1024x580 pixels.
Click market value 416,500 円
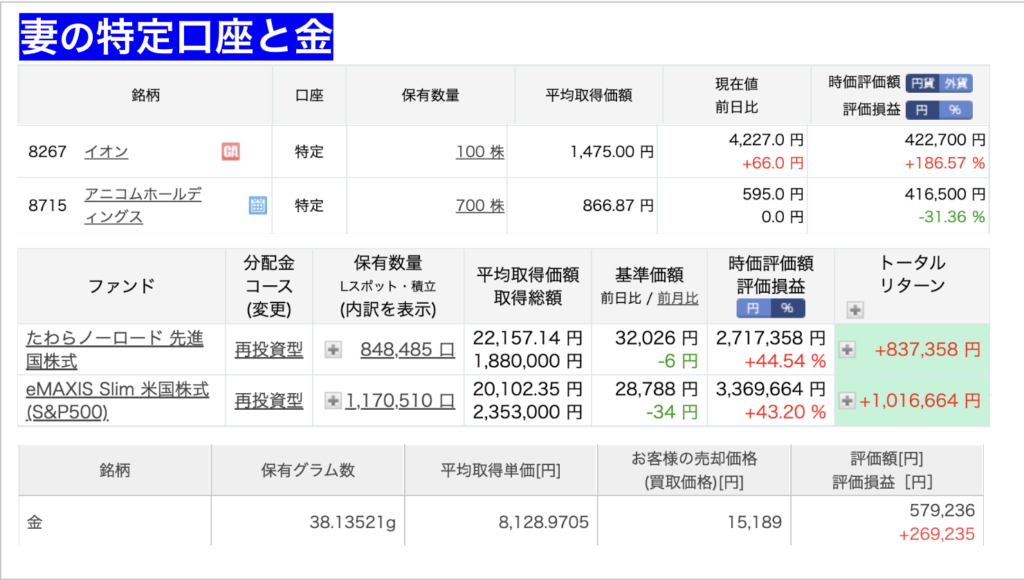point(945,194)
